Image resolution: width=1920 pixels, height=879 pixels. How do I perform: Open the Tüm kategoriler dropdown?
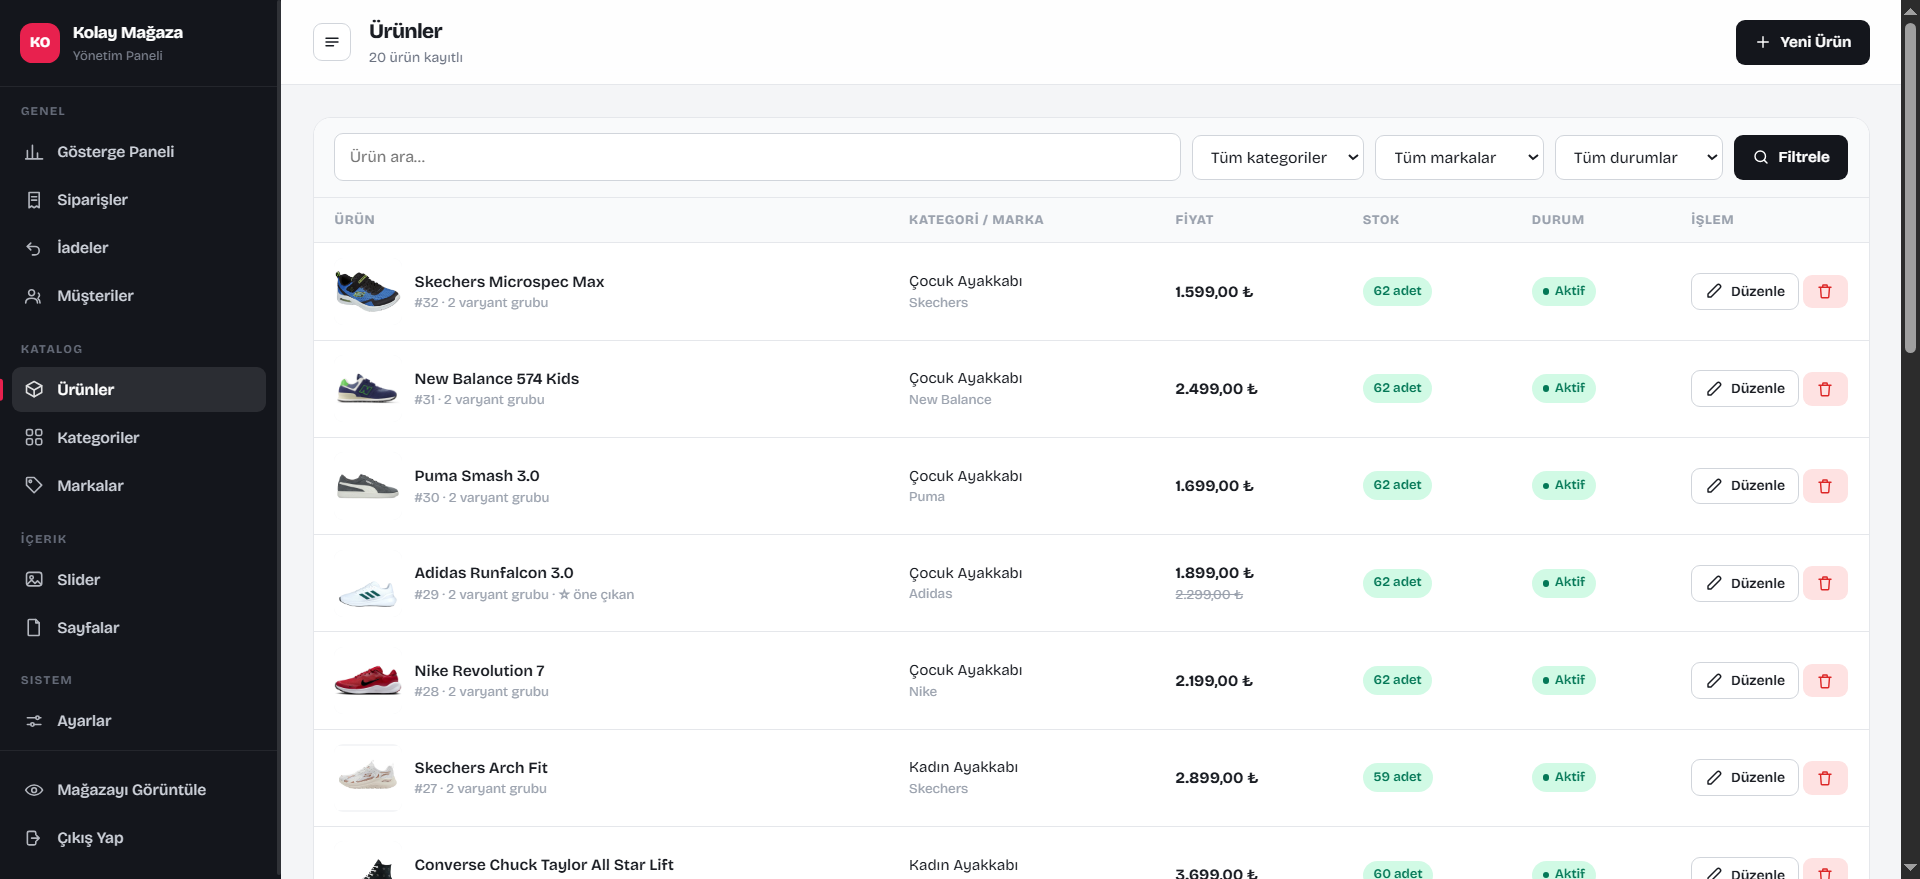click(x=1277, y=158)
